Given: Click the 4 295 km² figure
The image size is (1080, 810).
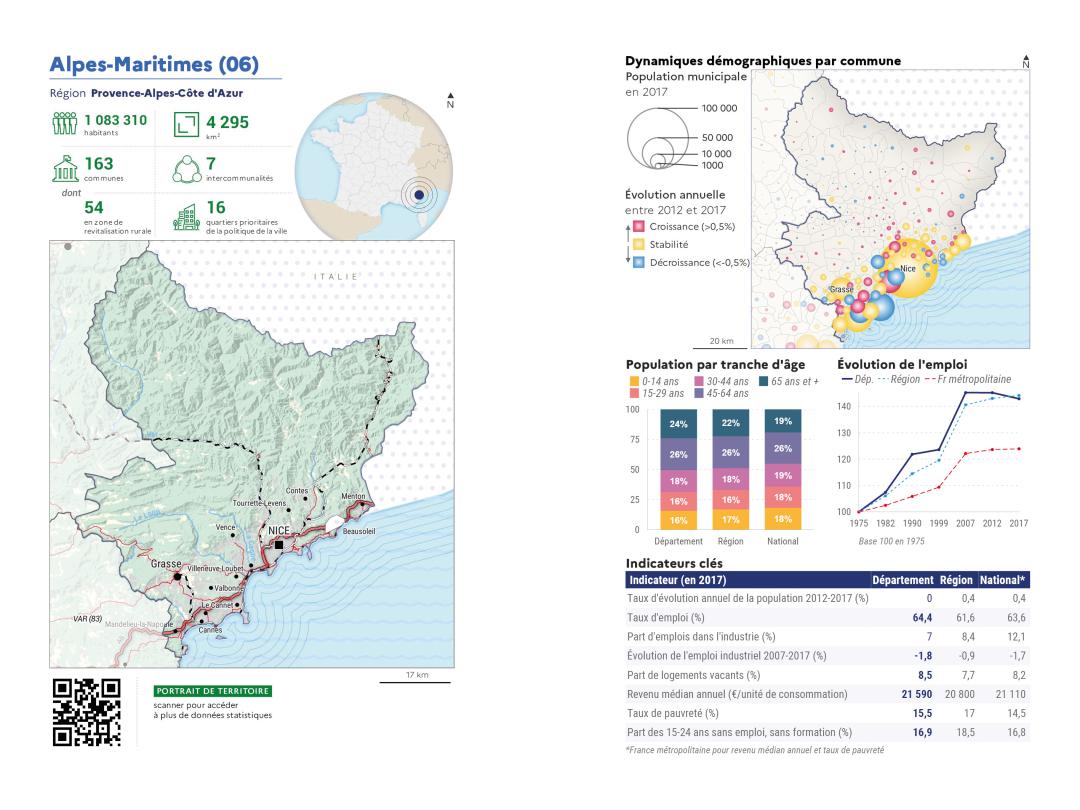Looking at the screenshot, I should click(227, 125).
